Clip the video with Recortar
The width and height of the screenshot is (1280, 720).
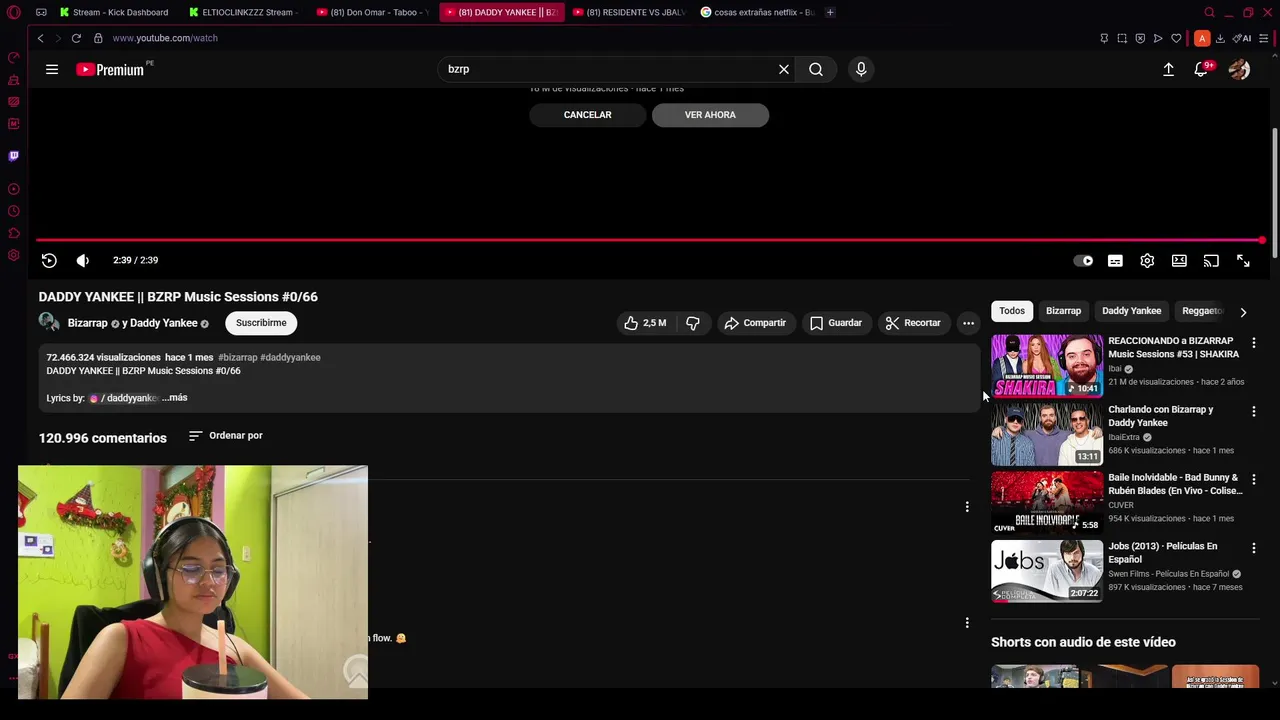(912, 323)
